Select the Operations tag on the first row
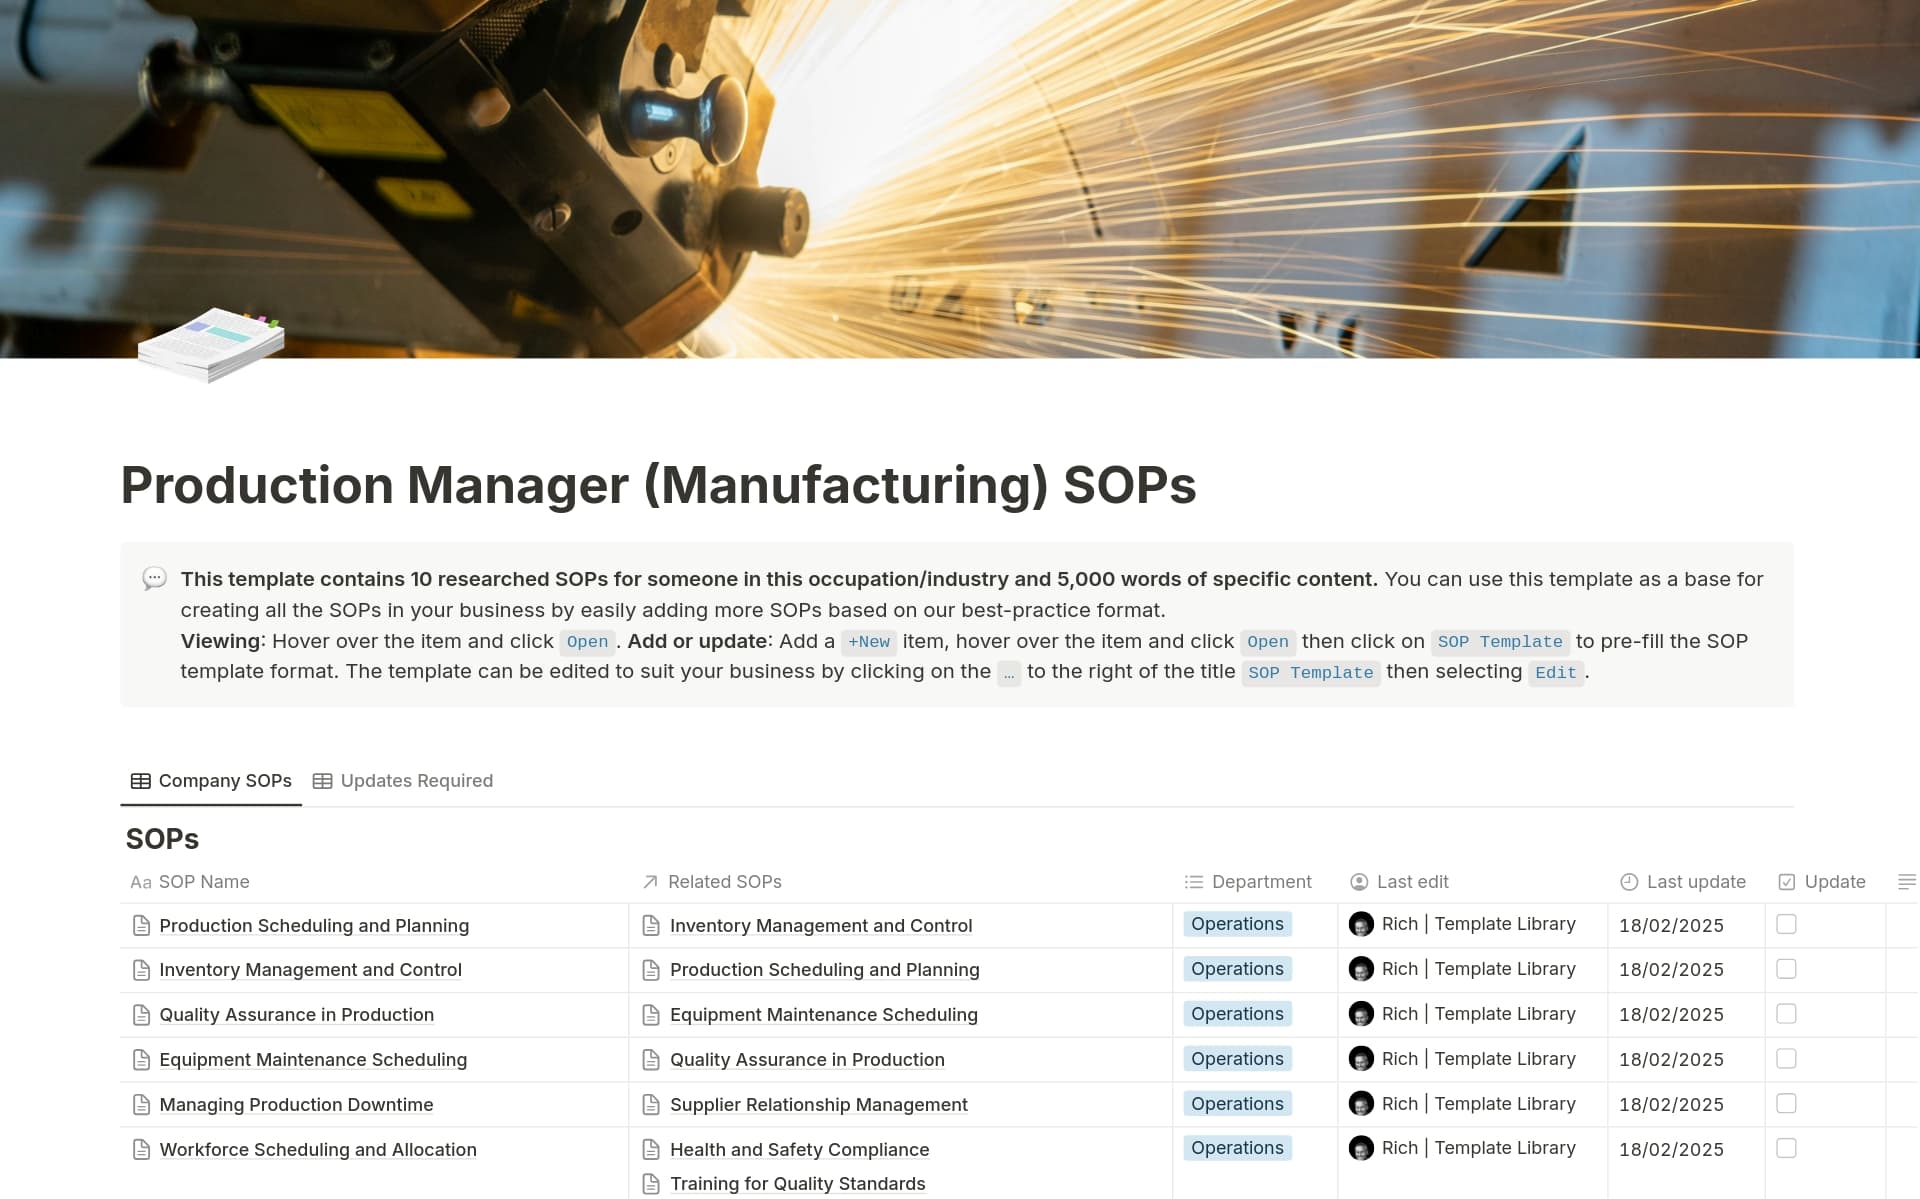This screenshot has width=1920, height=1199. tap(1237, 924)
